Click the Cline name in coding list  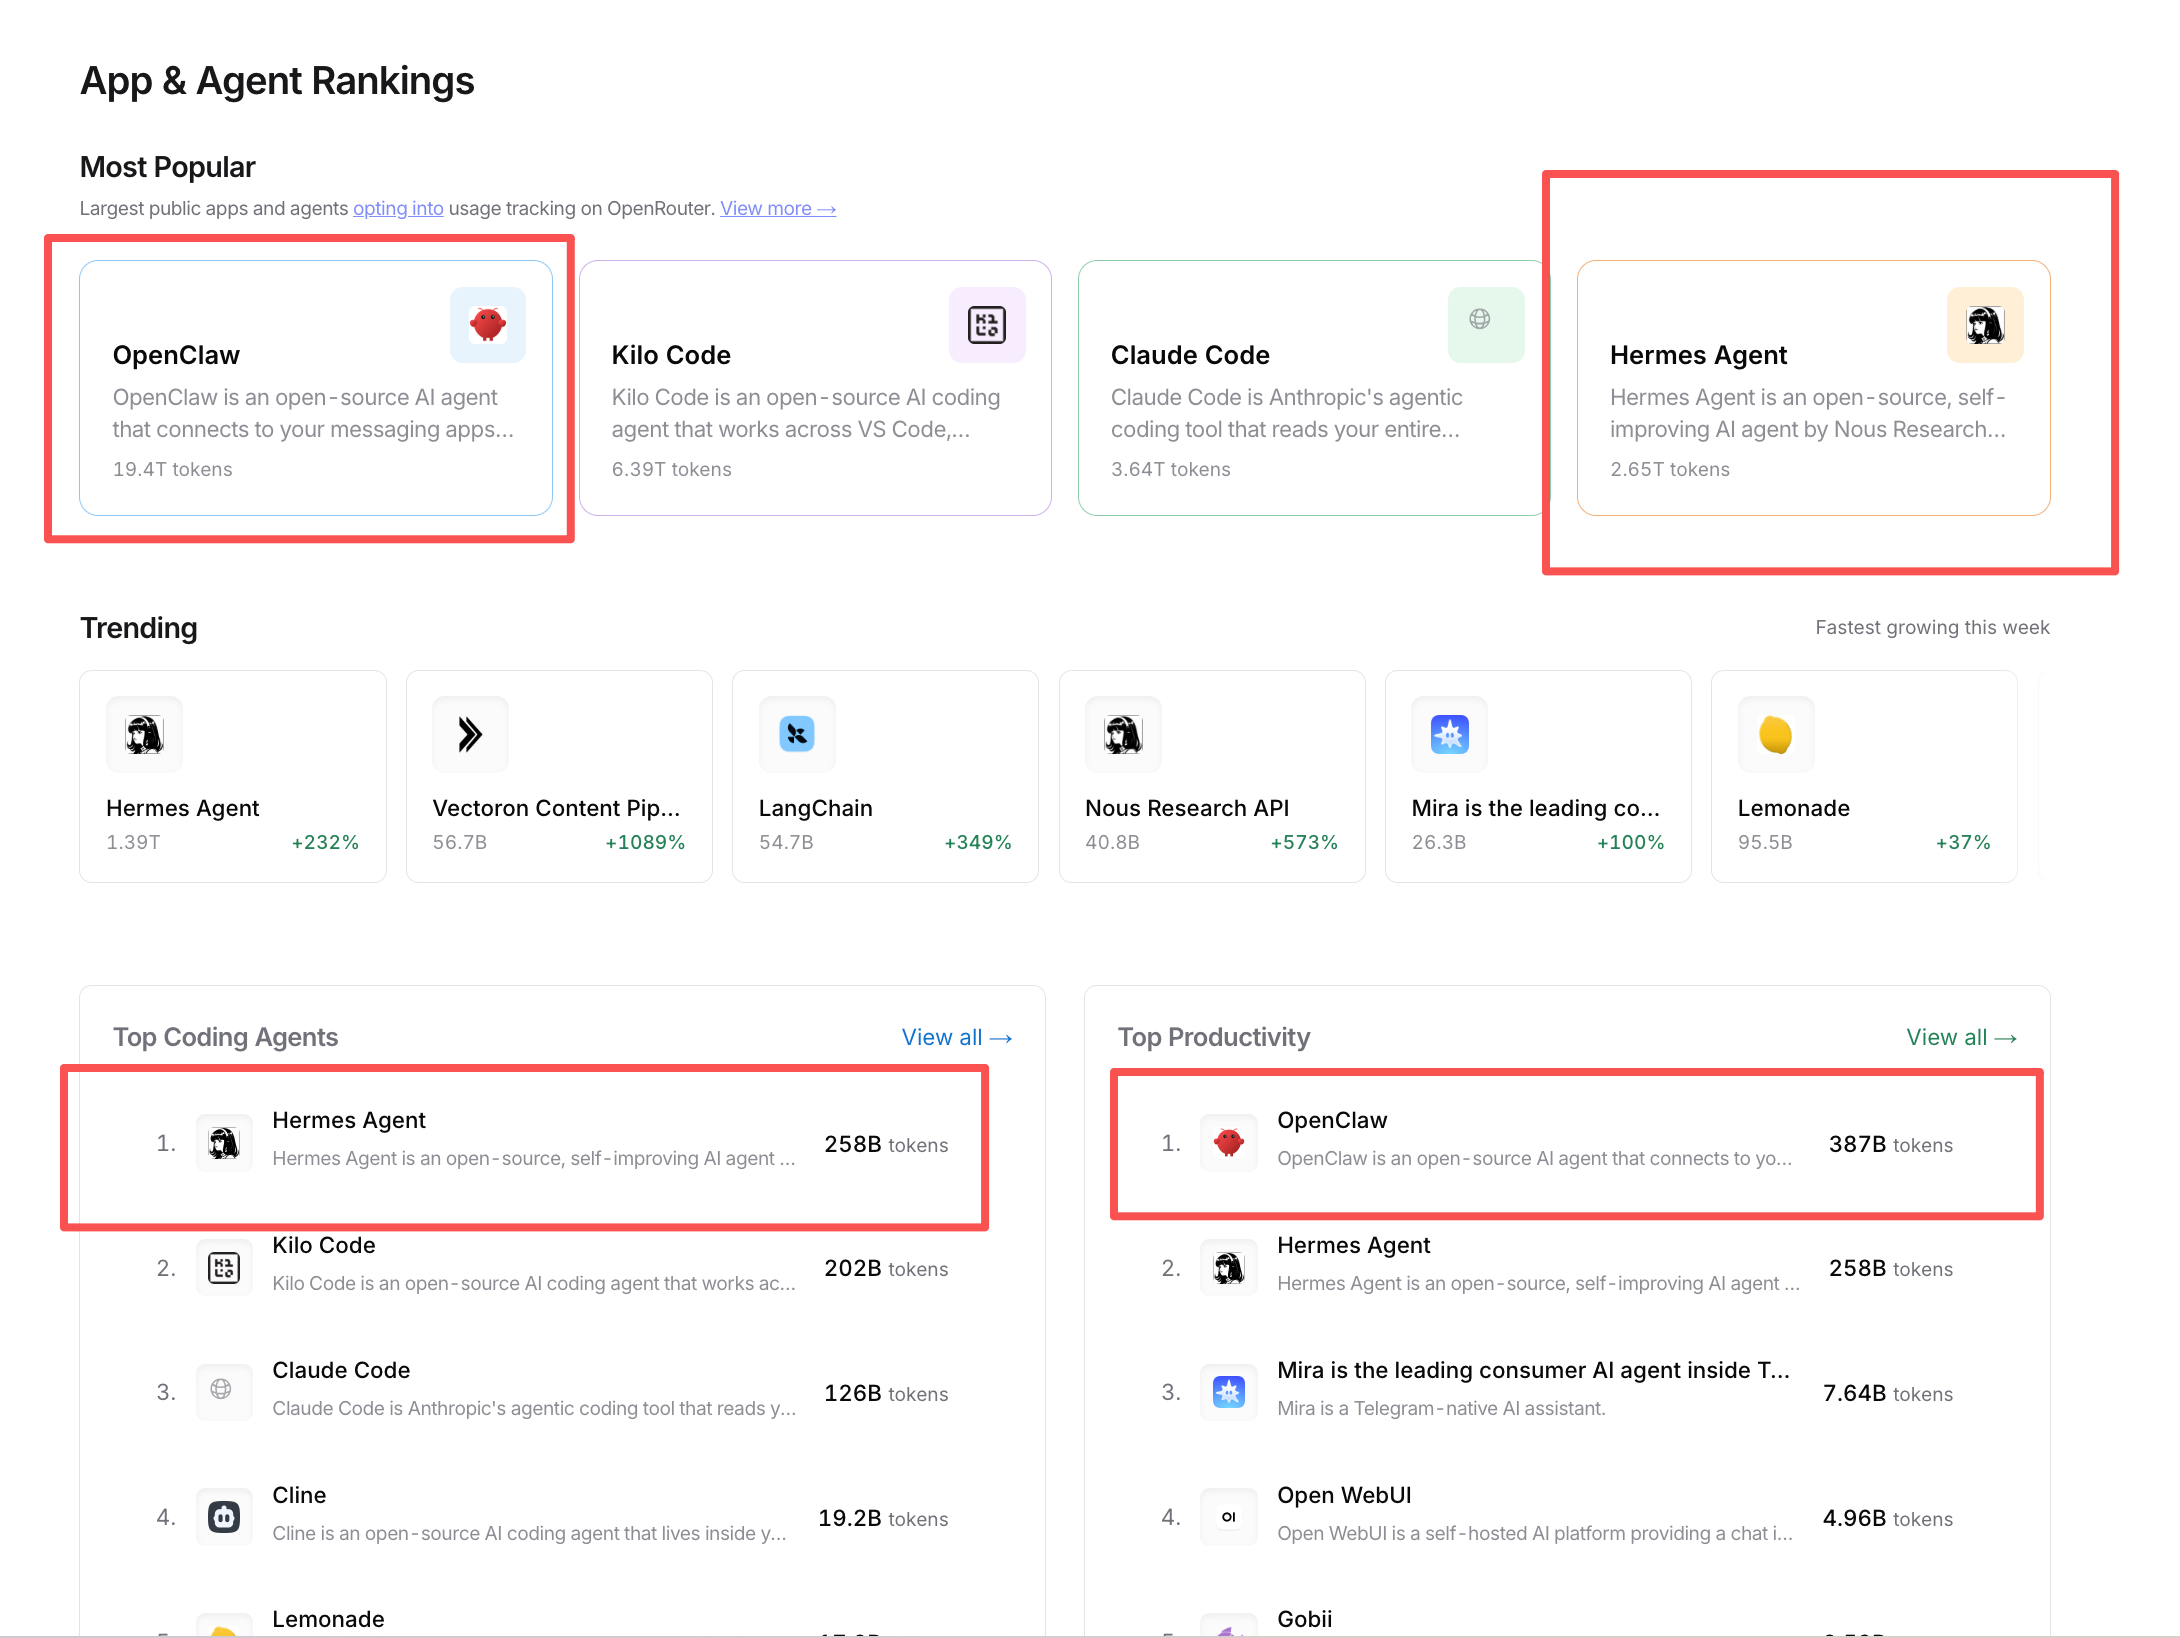click(x=299, y=1495)
